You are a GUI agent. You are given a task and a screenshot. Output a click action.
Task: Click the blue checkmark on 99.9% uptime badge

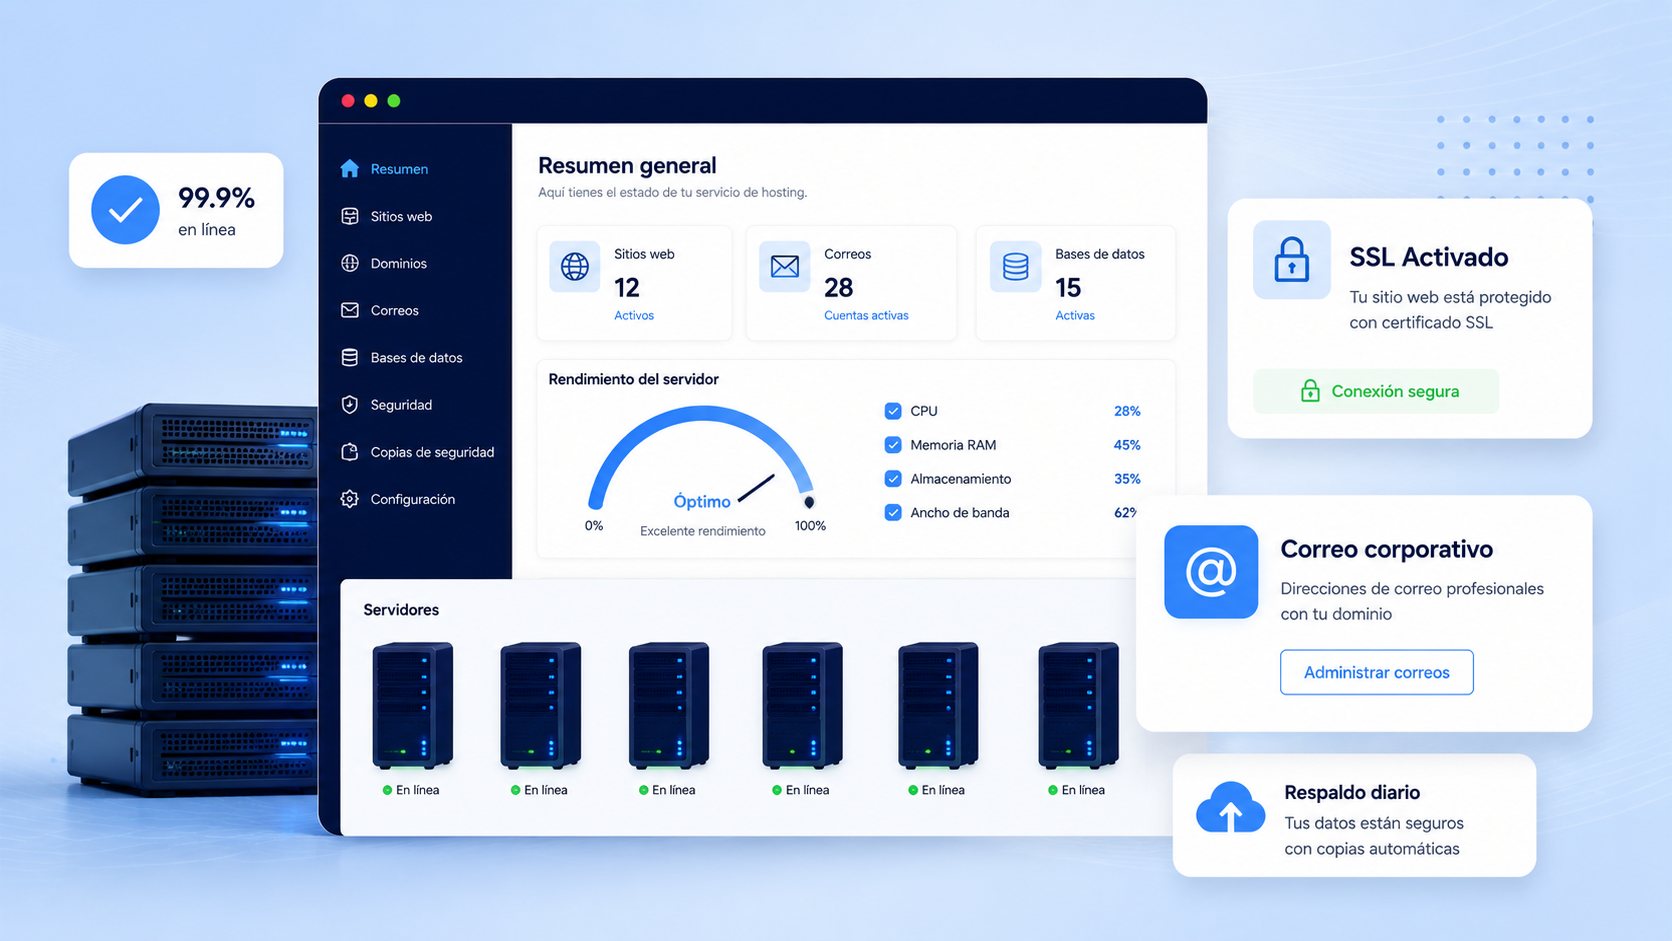(x=125, y=210)
